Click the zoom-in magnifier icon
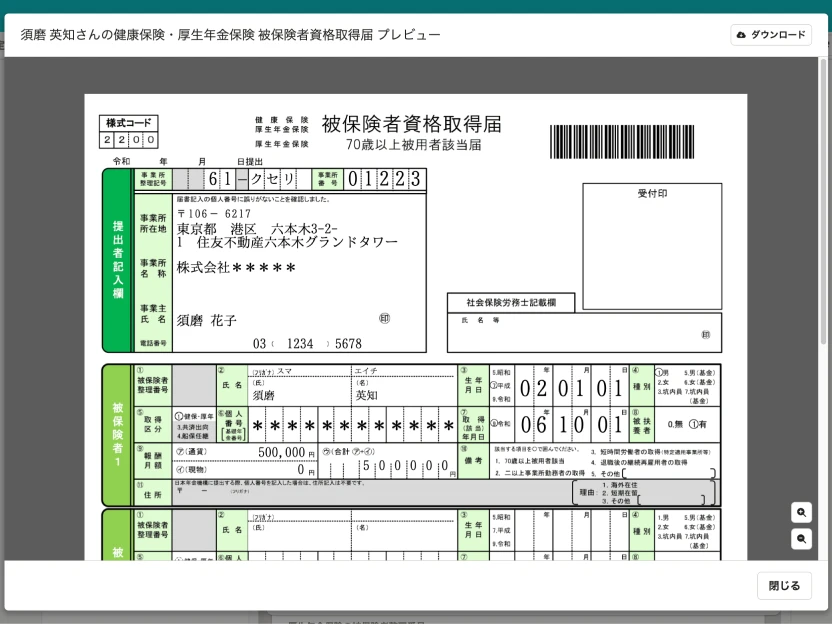The height and width of the screenshot is (624, 832). 803,512
